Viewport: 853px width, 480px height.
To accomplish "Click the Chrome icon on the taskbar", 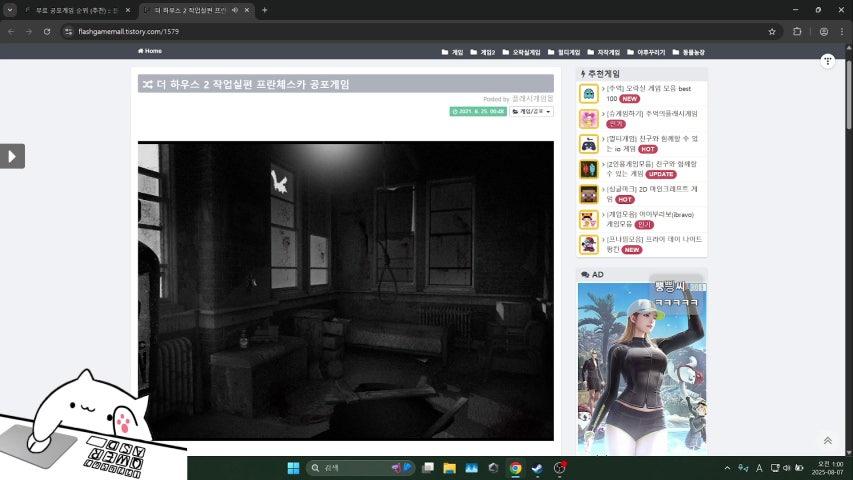I will pos(516,468).
